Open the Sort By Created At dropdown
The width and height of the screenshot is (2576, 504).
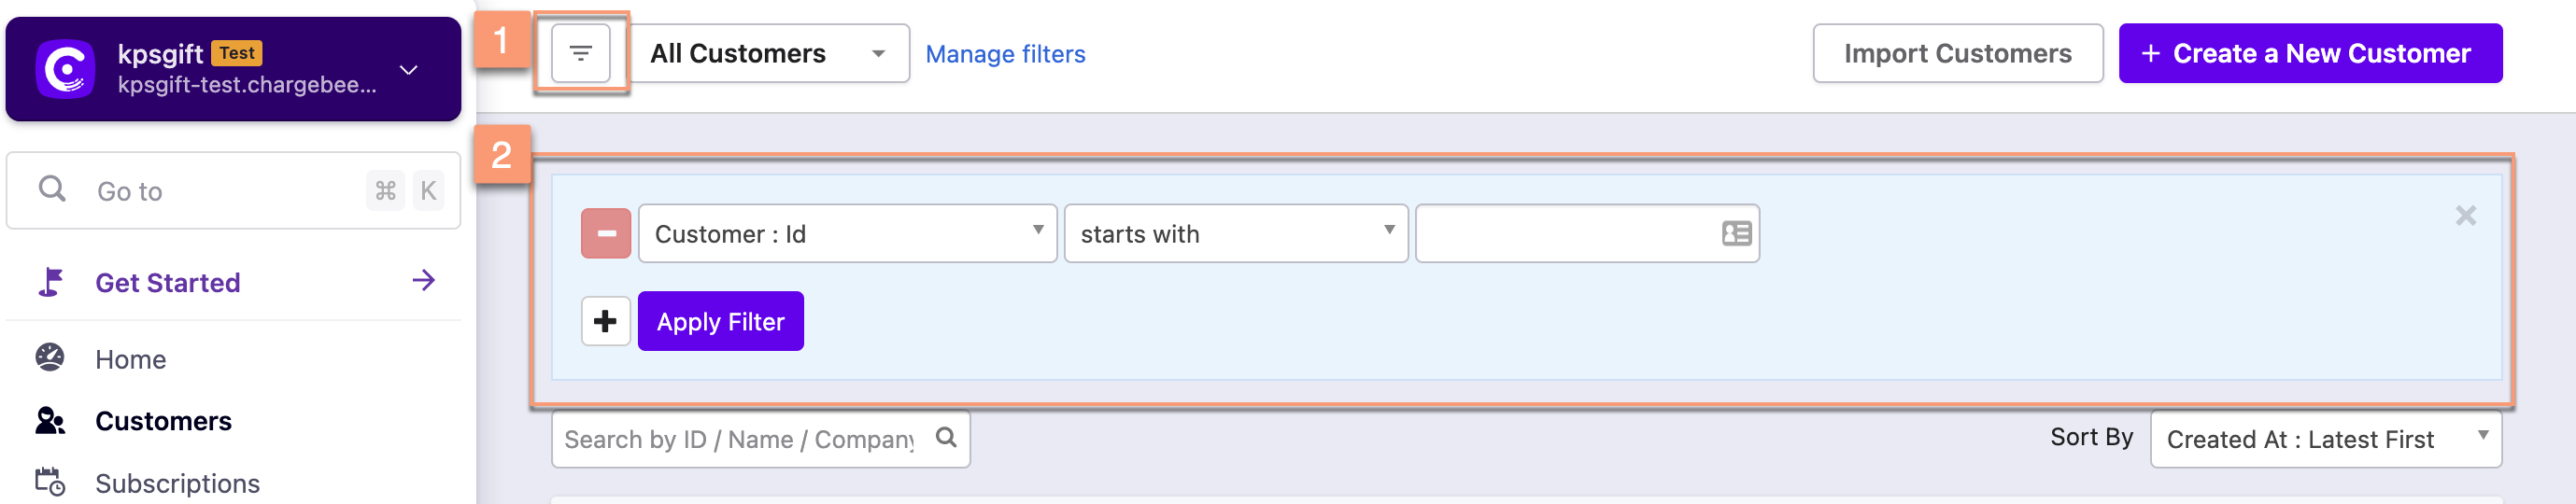tap(2325, 439)
